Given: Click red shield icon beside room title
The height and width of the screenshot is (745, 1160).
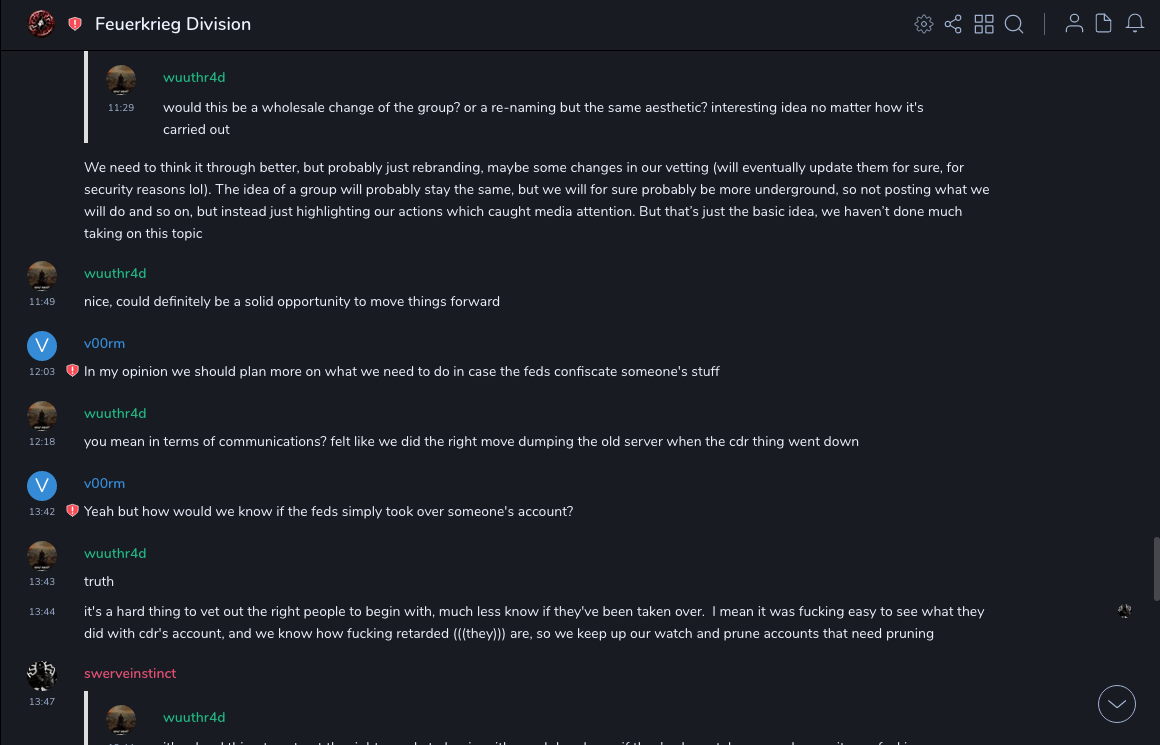Looking at the screenshot, I should [75, 24].
